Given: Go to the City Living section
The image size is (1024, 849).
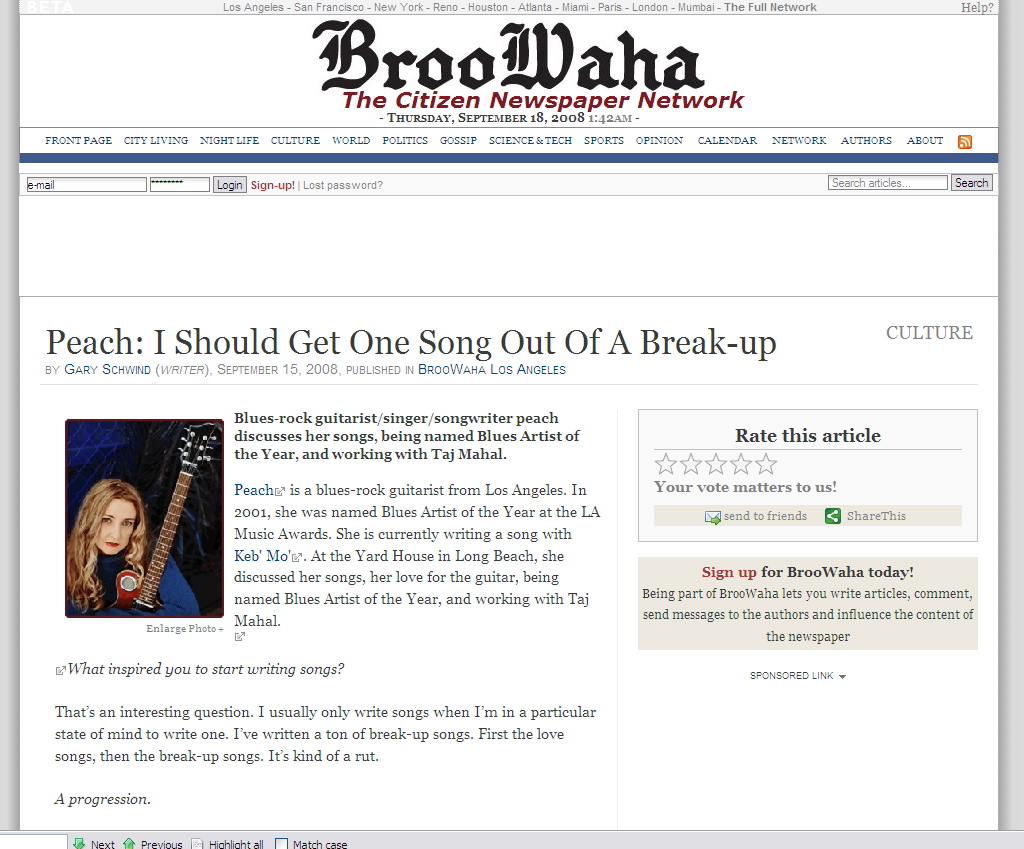Looking at the screenshot, I should click(x=156, y=140).
